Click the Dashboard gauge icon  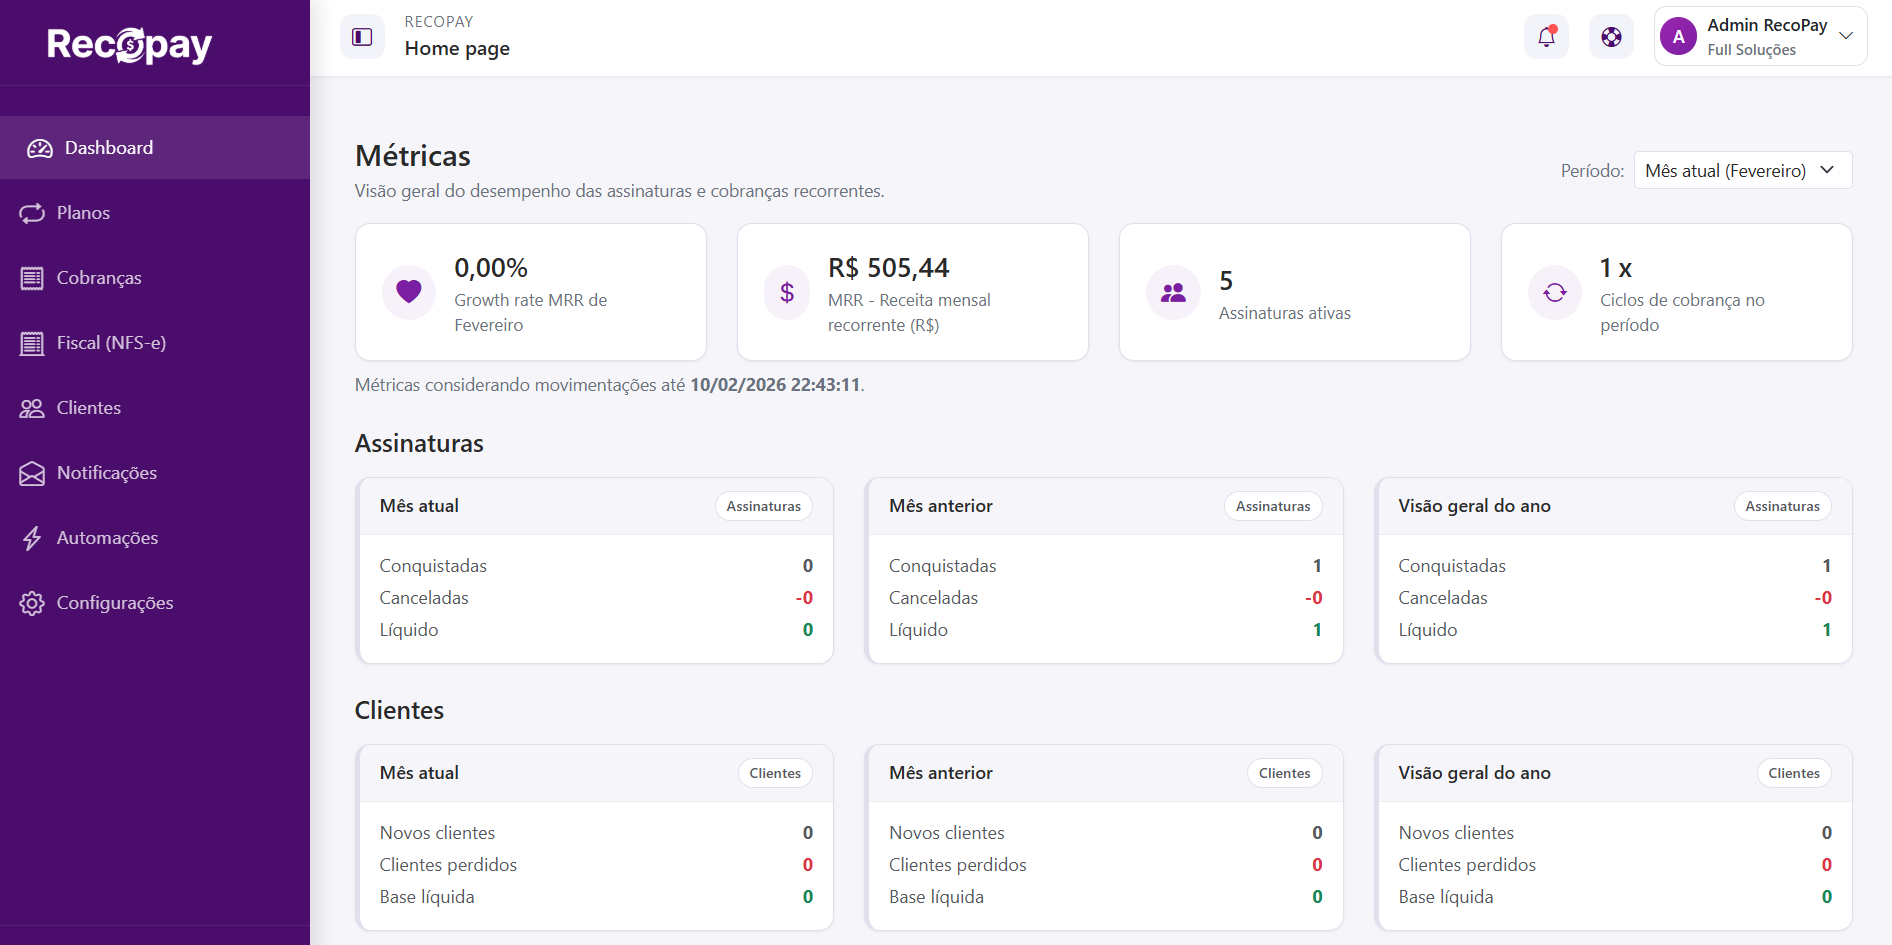tap(40, 148)
